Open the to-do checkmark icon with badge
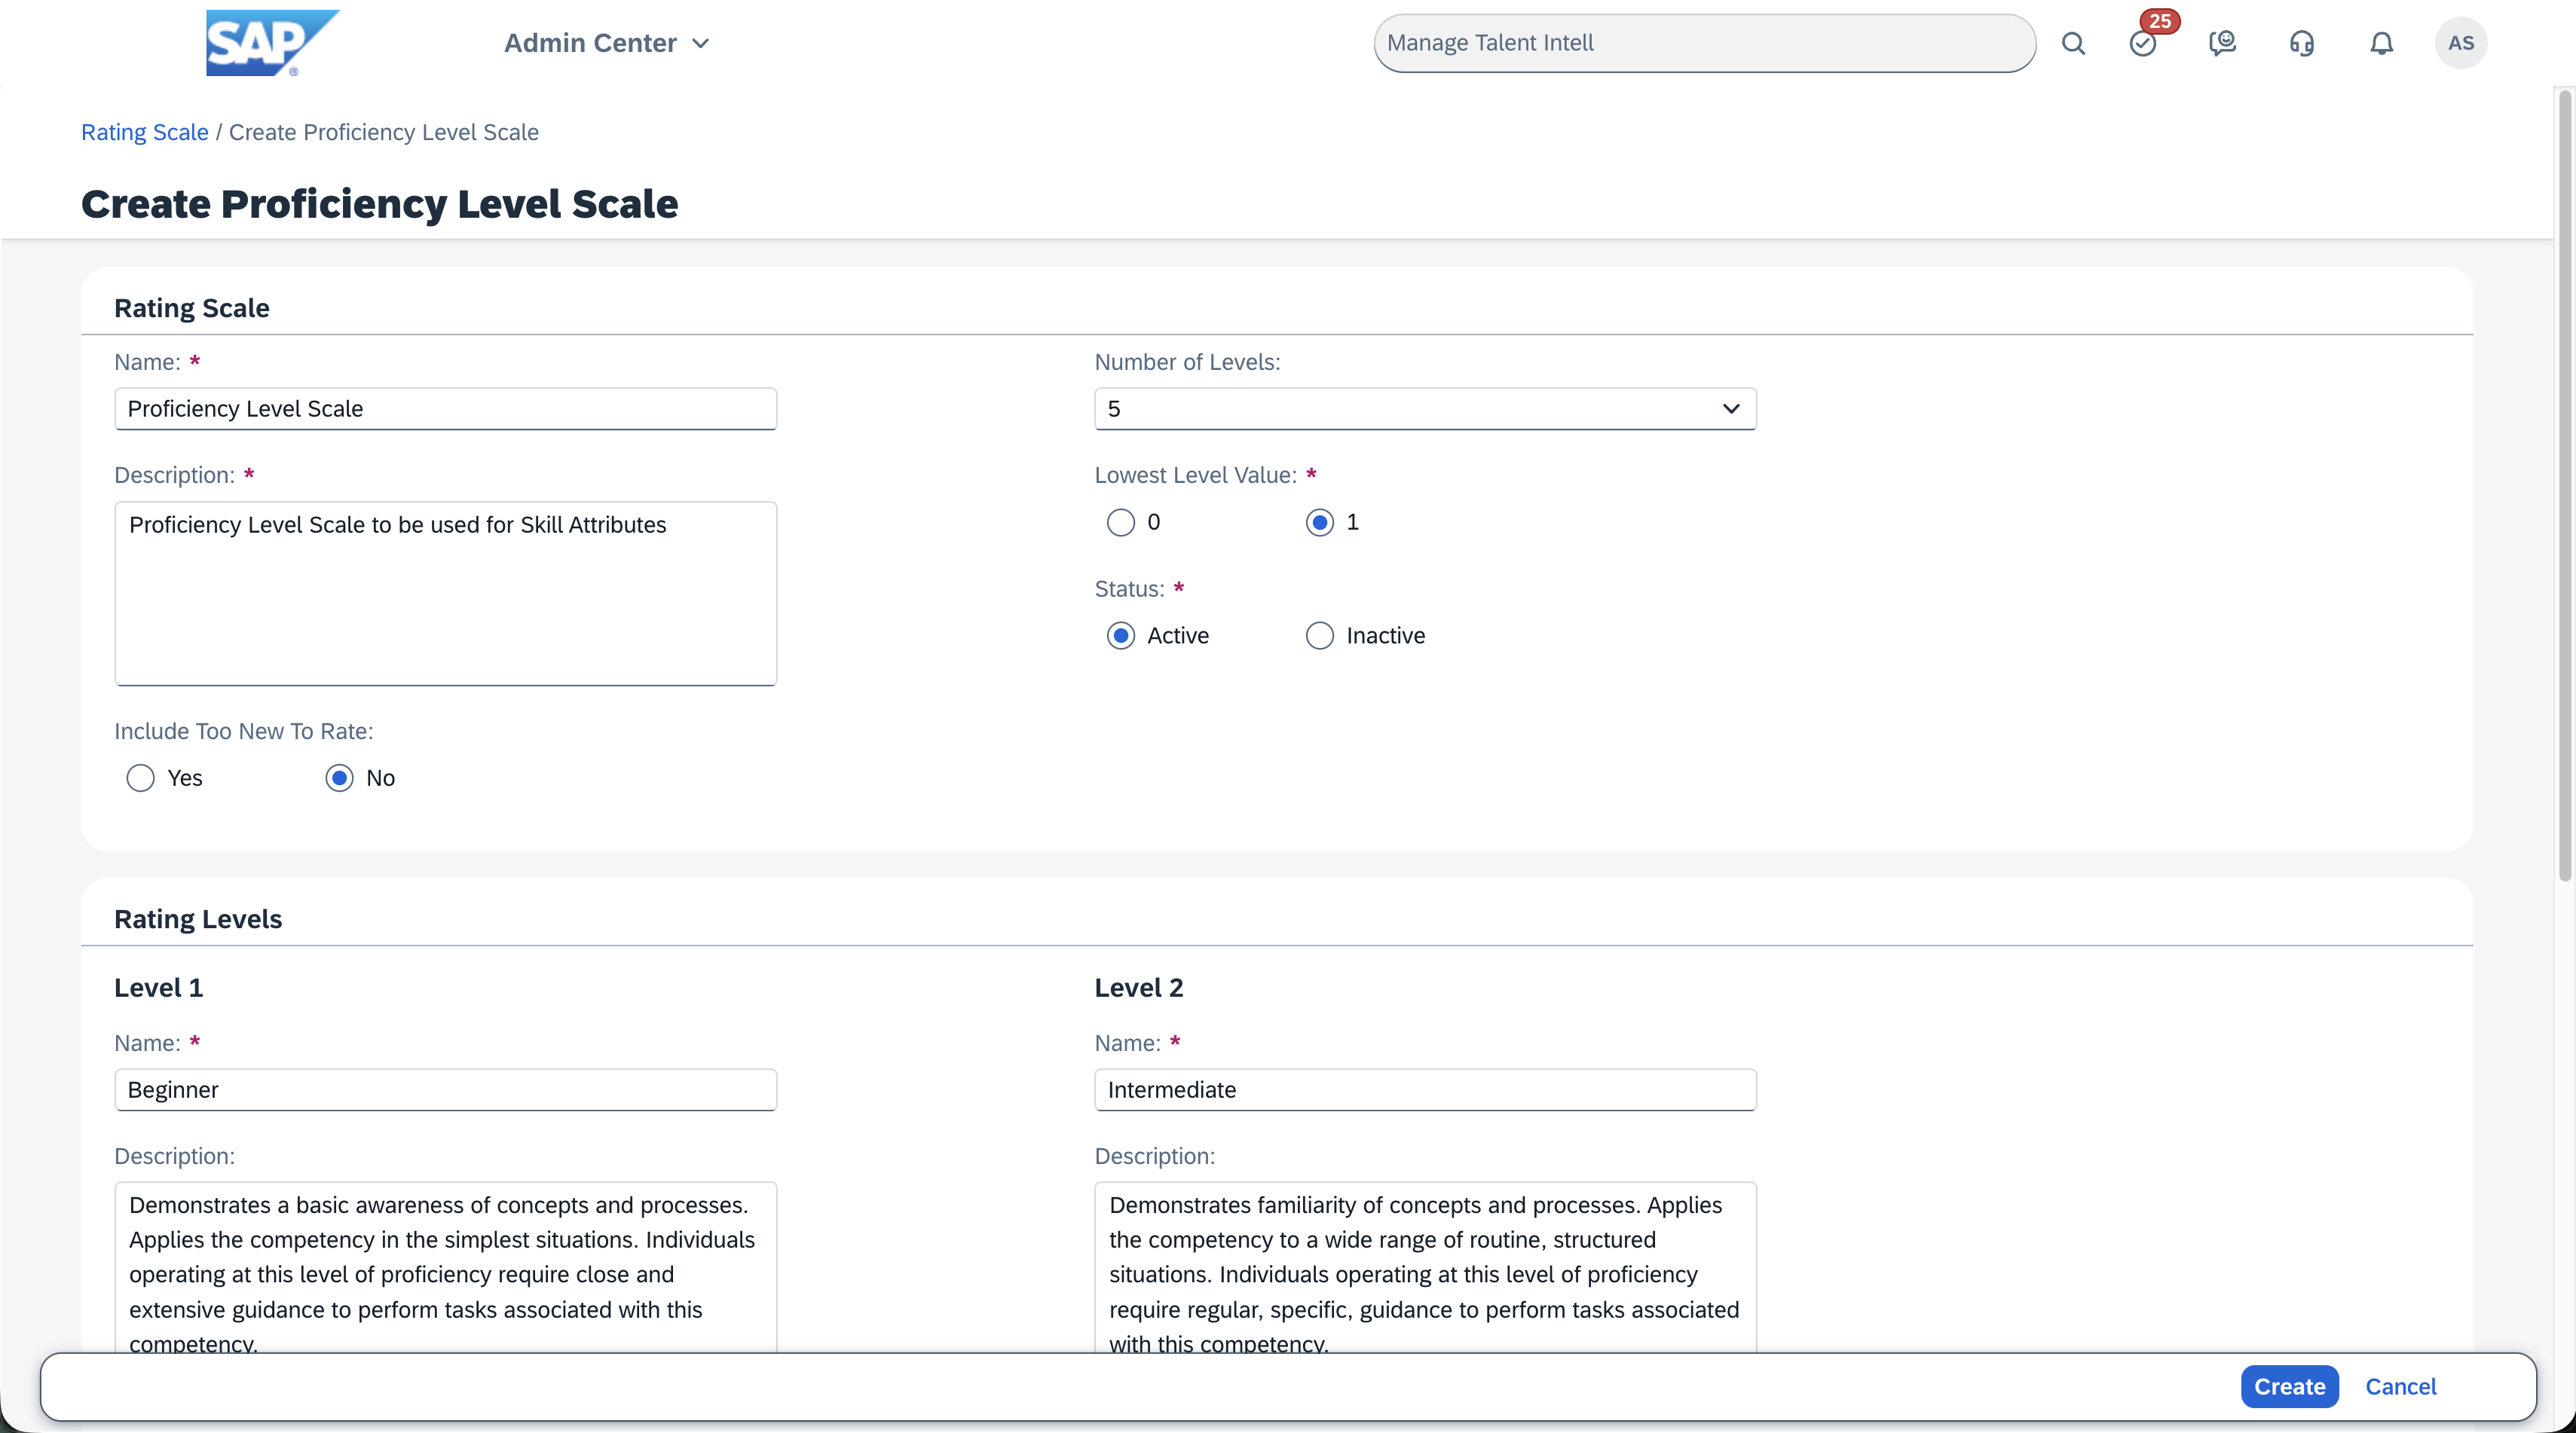 [x=2142, y=43]
